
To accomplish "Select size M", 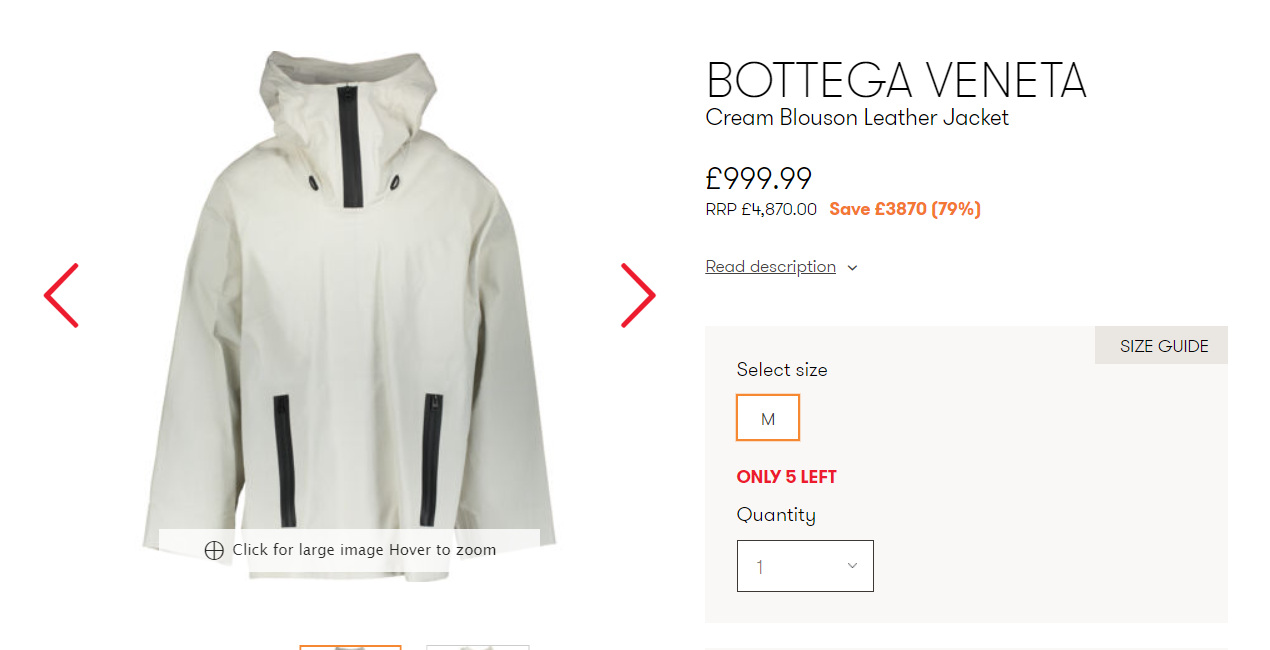I will (x=768, y=418).
